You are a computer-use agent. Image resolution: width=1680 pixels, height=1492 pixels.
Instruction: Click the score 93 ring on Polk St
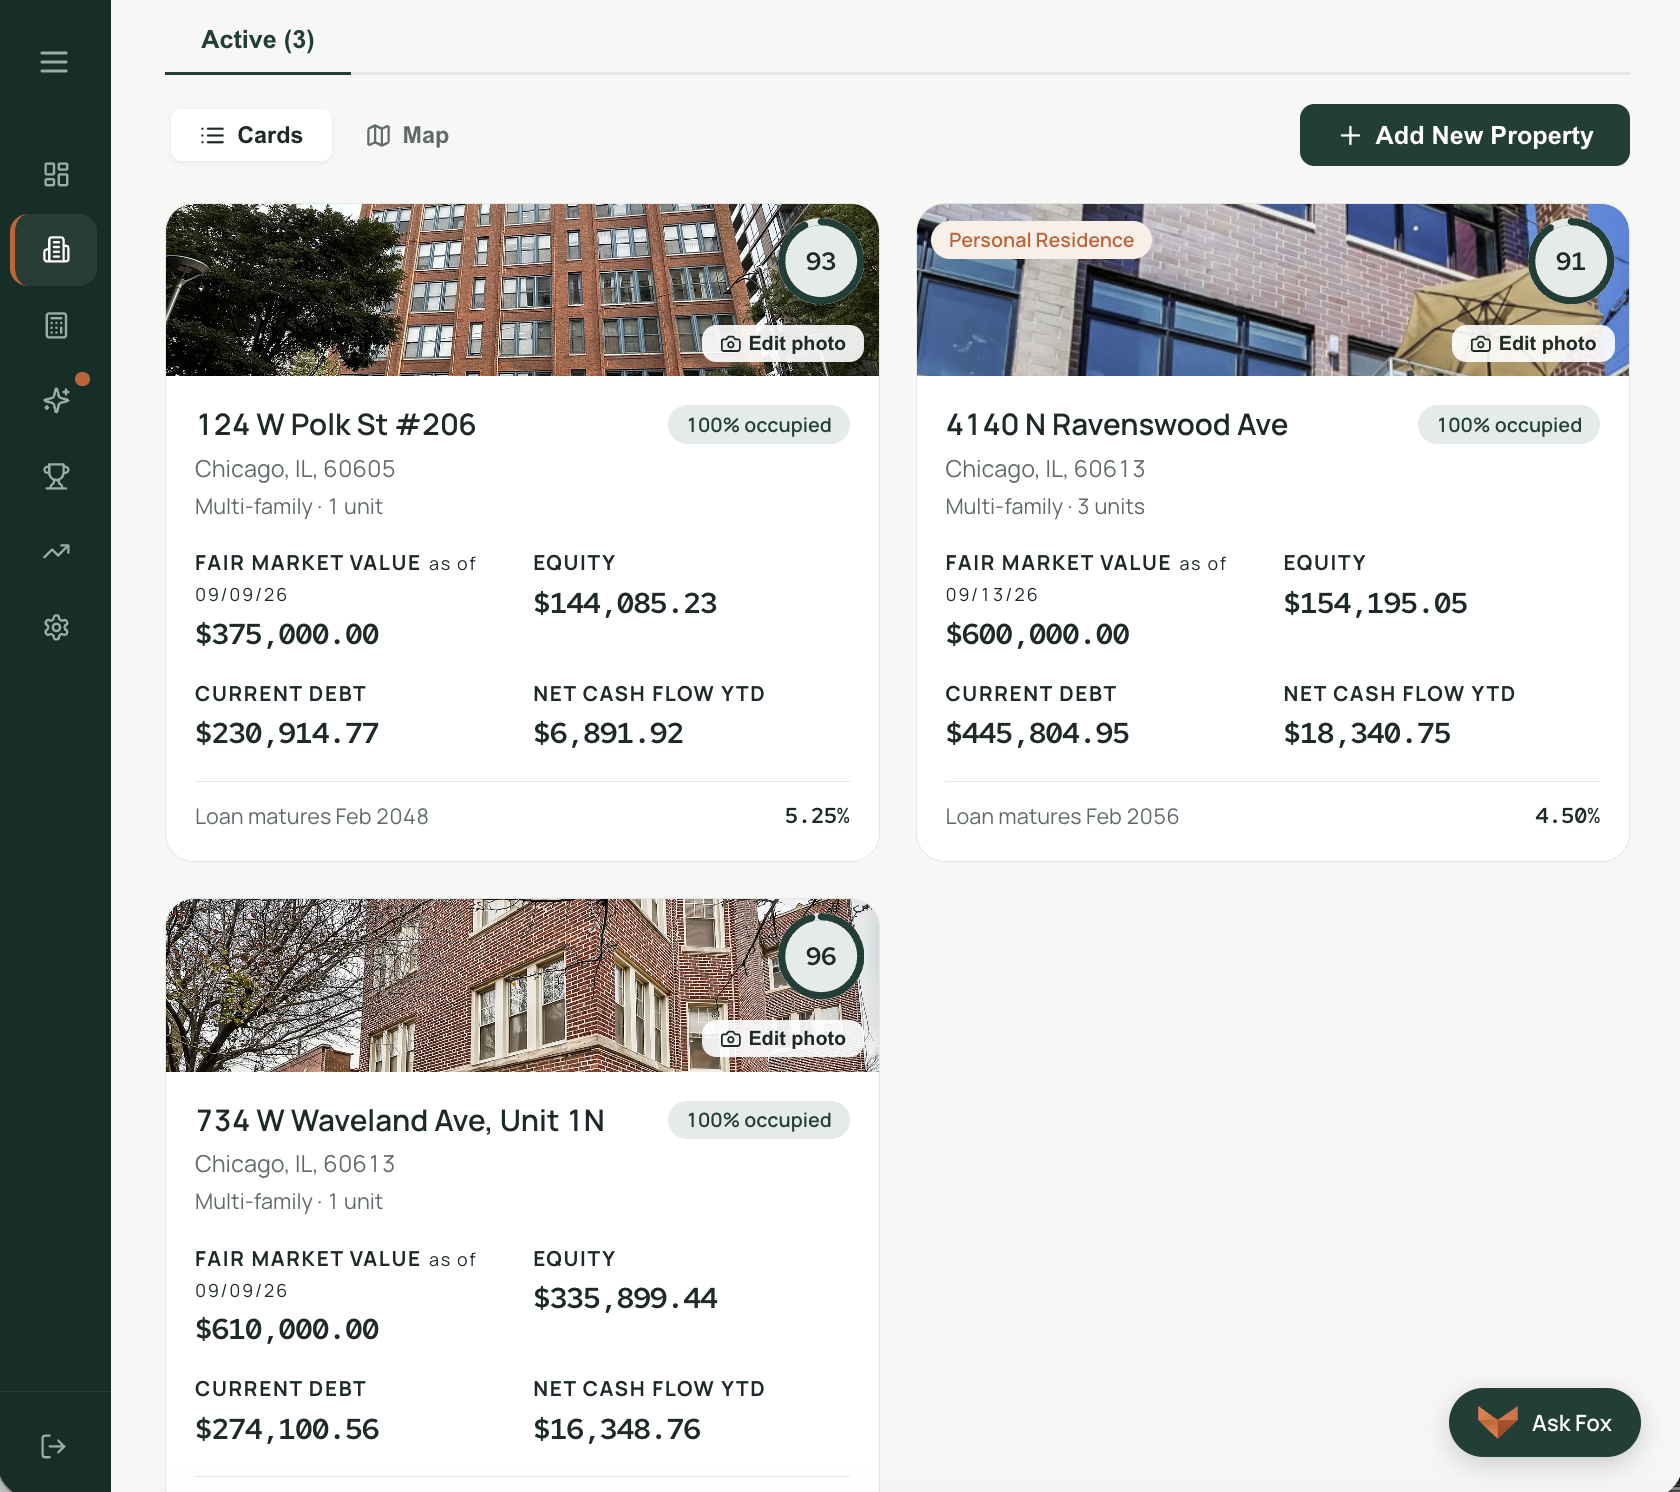821,261
